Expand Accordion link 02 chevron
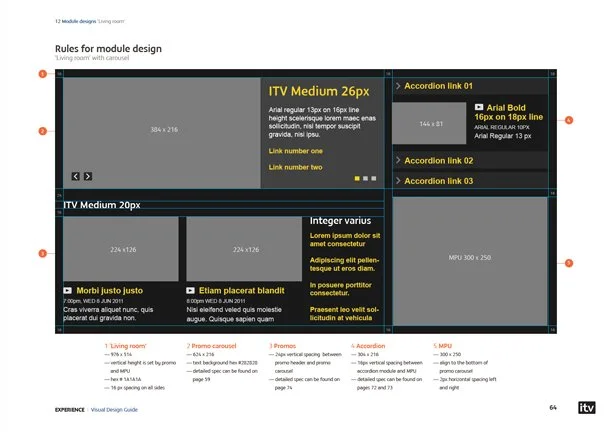The image size is (612, 440). pos(398,160)
